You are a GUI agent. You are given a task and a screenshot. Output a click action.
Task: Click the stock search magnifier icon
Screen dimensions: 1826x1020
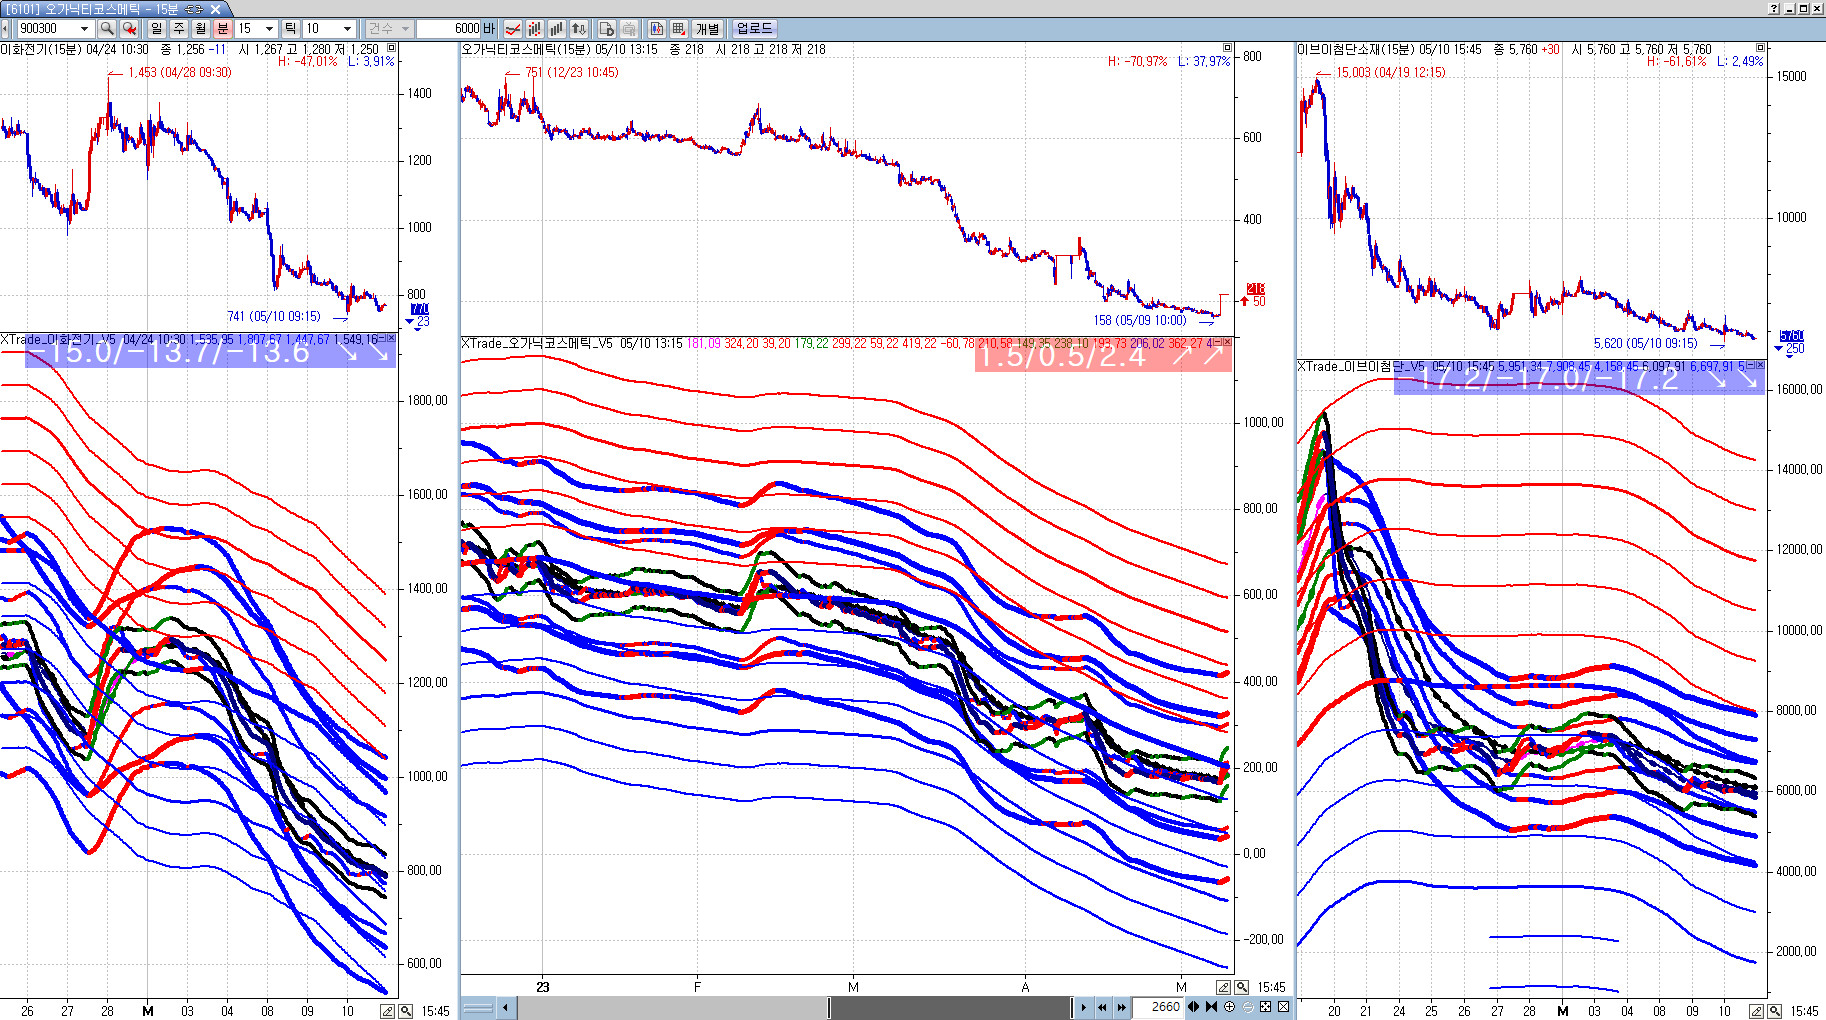point(107,29)
